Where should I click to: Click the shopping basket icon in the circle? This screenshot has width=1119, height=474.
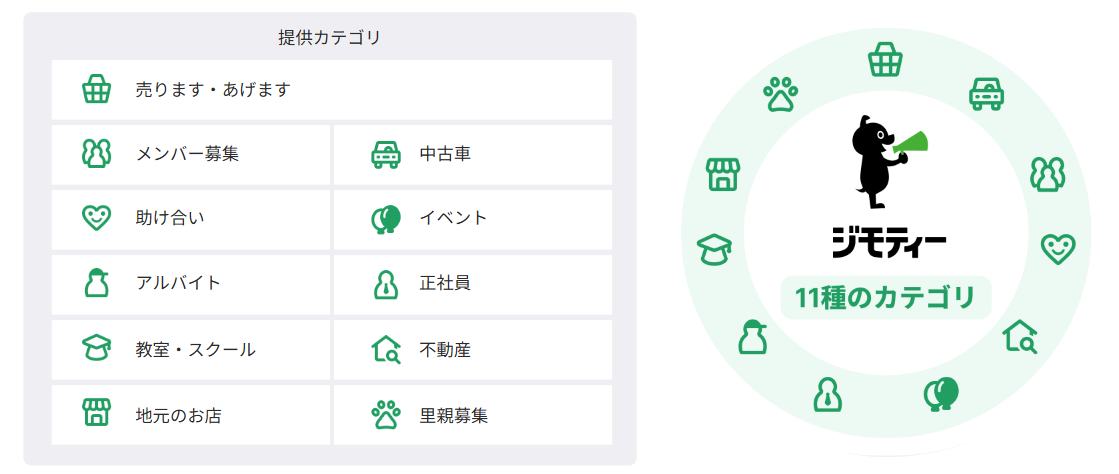pyautogui.click(x=885, y=60)
